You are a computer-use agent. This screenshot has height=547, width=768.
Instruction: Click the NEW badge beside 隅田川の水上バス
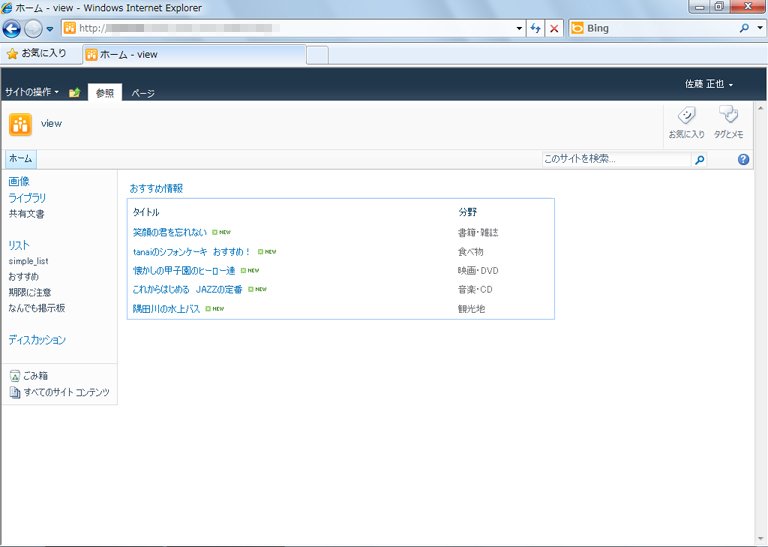coord(215,309)
